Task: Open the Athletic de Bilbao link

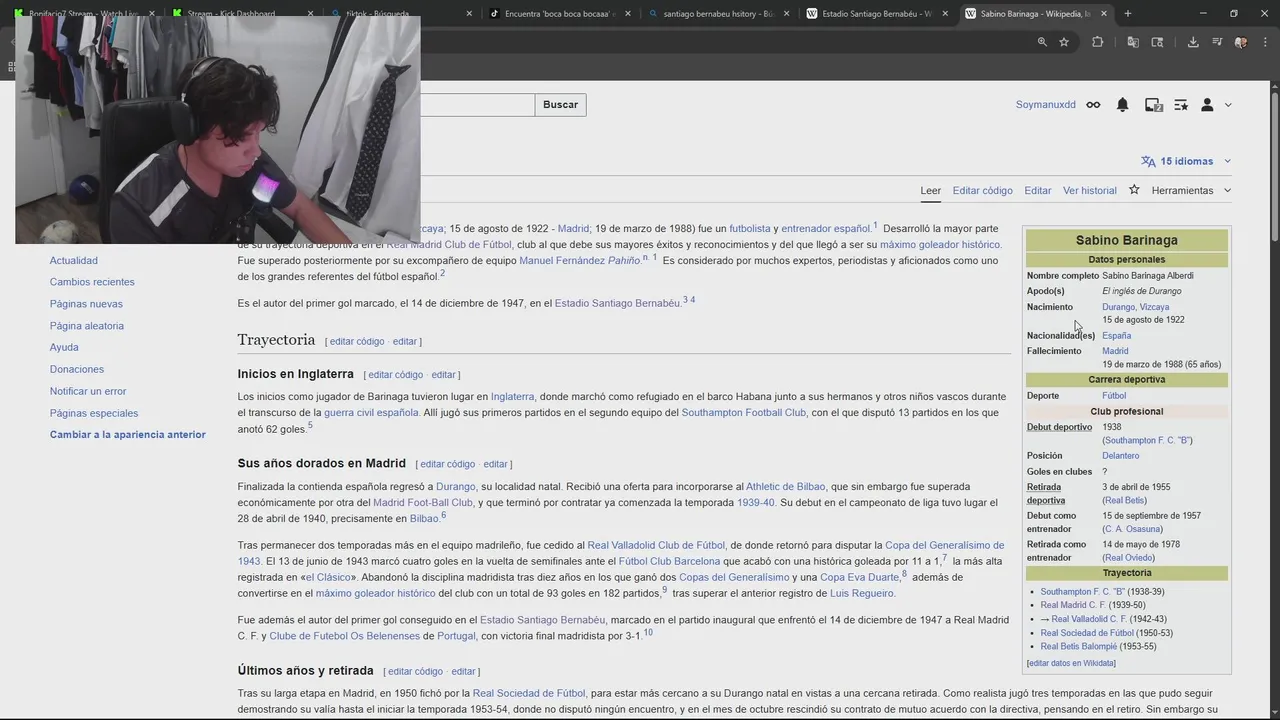Action: 785,487
